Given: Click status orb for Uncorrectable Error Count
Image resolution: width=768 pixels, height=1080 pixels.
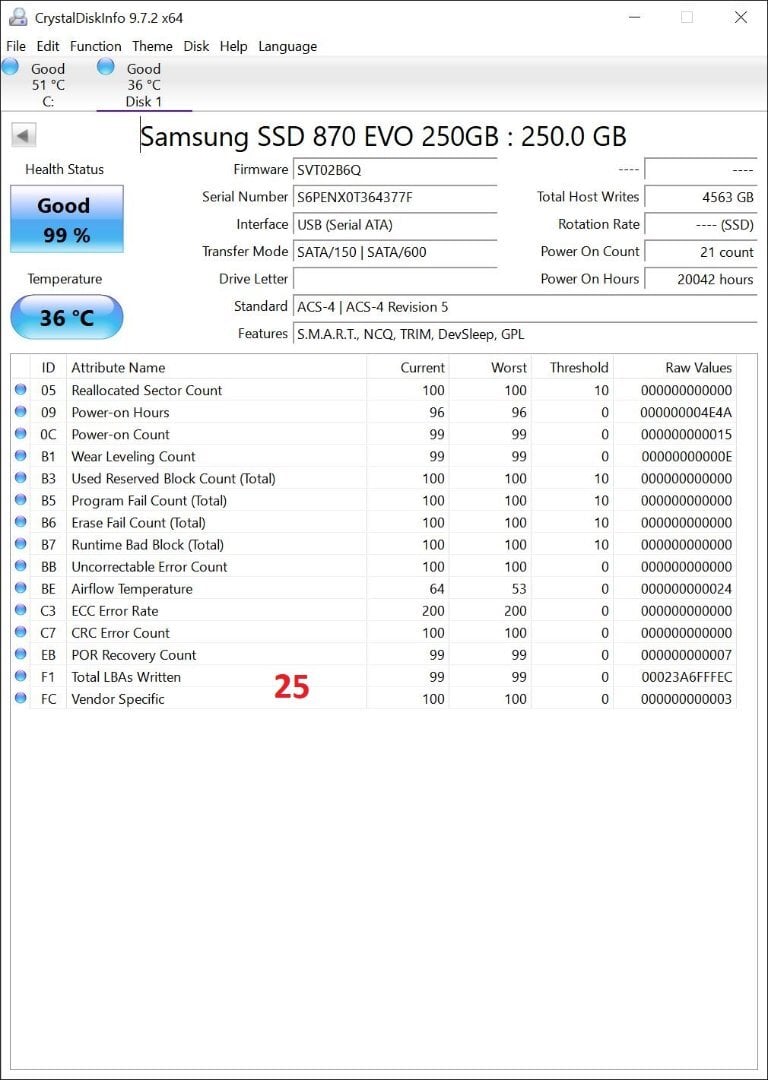Looking at the screenshot, I should click(21, 566).
